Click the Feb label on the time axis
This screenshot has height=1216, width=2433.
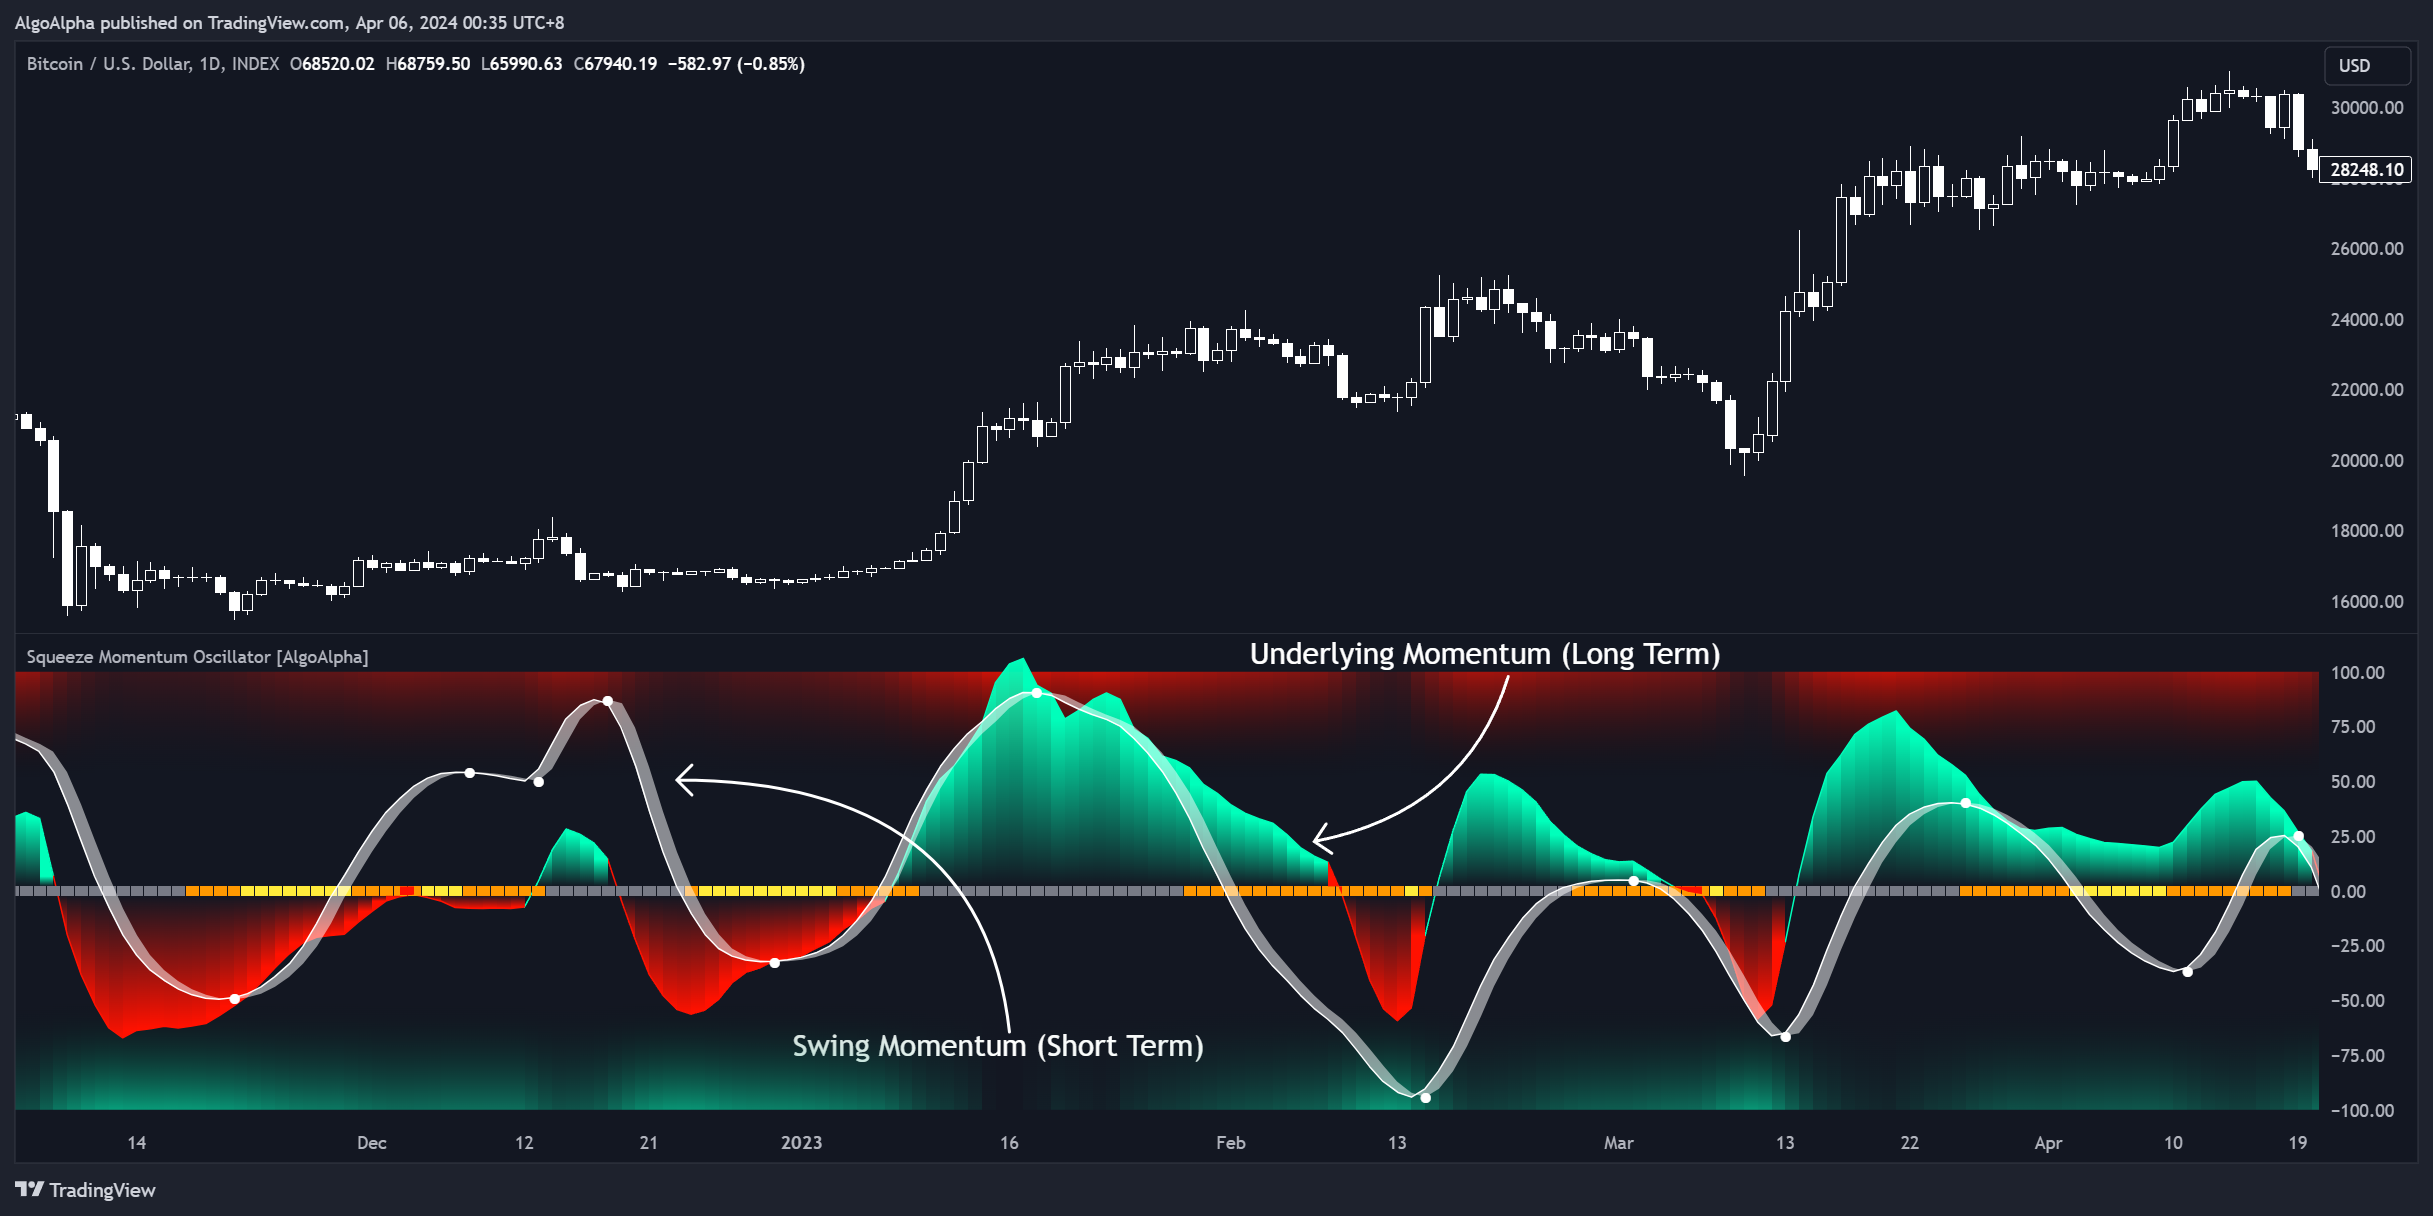tap(1231, 1143)
